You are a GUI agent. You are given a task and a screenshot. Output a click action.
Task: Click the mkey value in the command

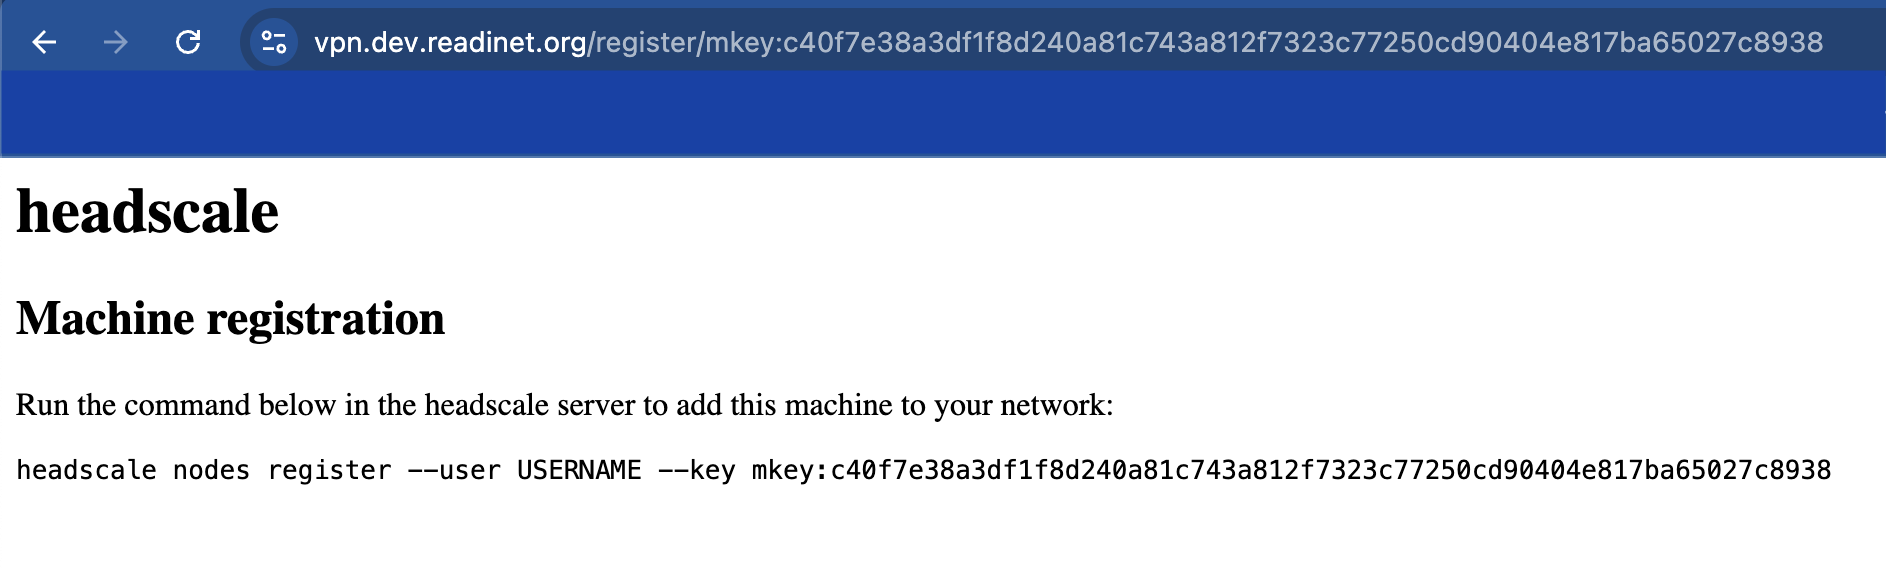click(1291, 470)
